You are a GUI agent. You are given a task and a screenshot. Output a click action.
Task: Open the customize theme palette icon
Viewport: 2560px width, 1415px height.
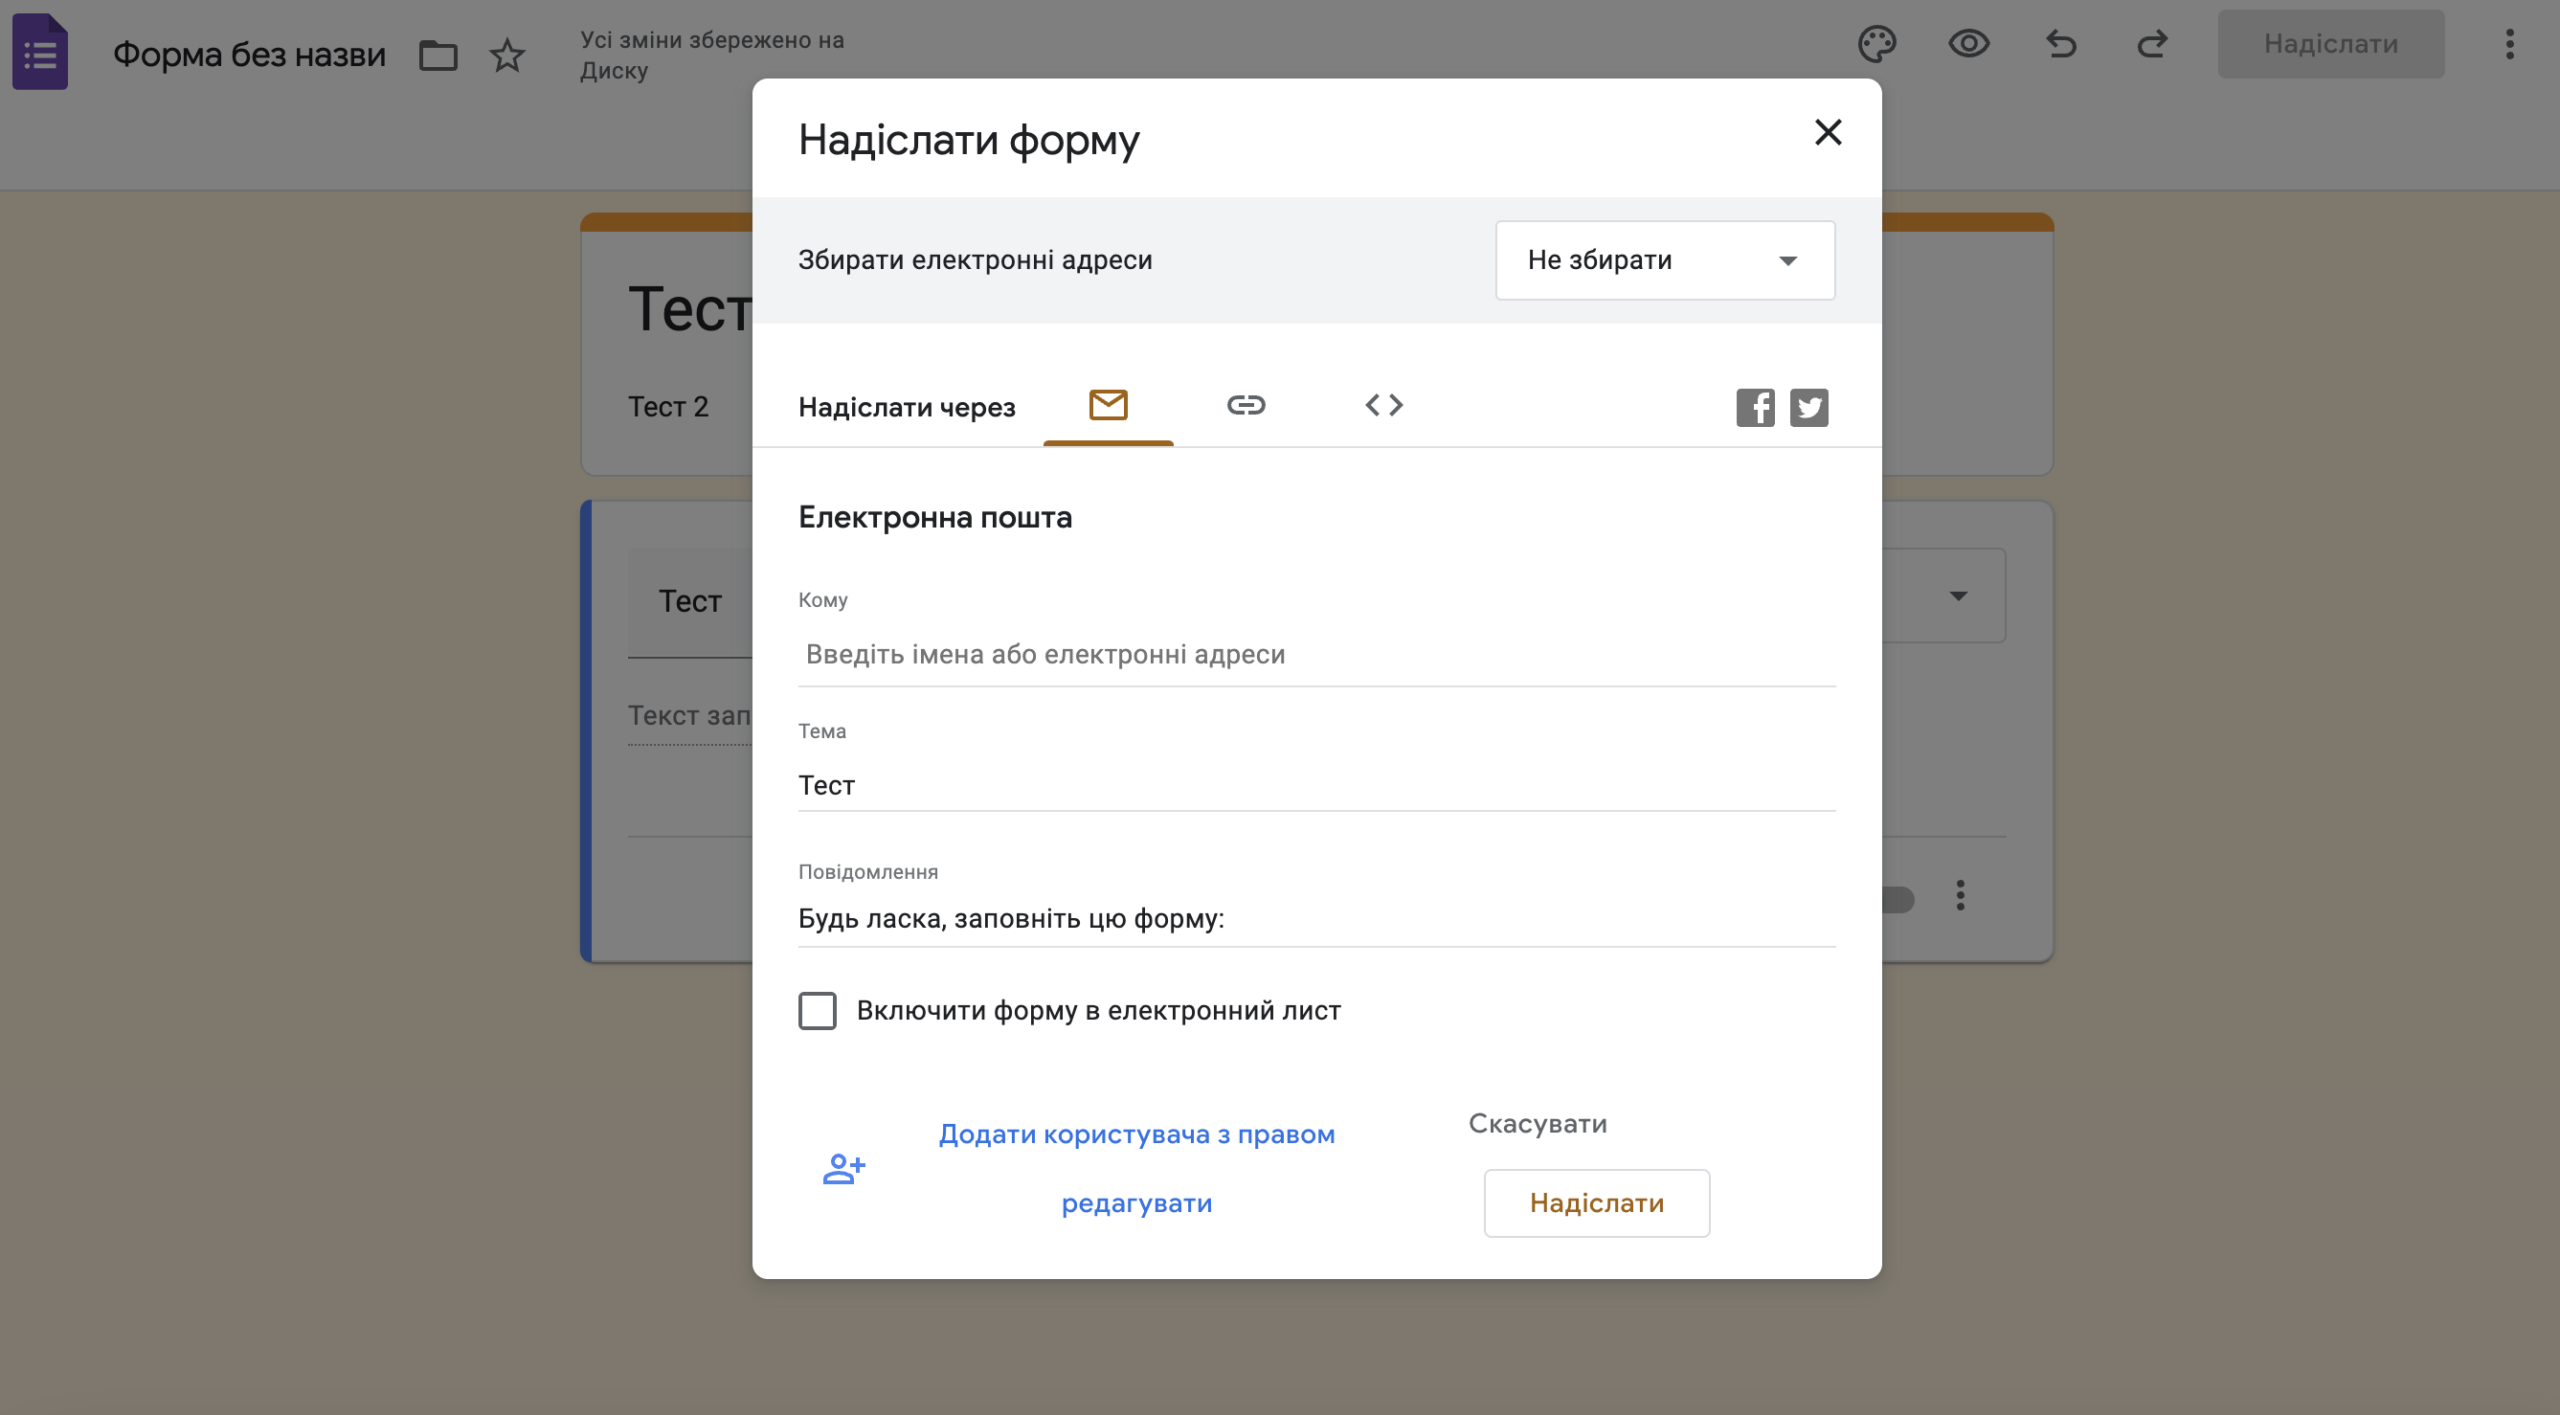[1877, 44]
